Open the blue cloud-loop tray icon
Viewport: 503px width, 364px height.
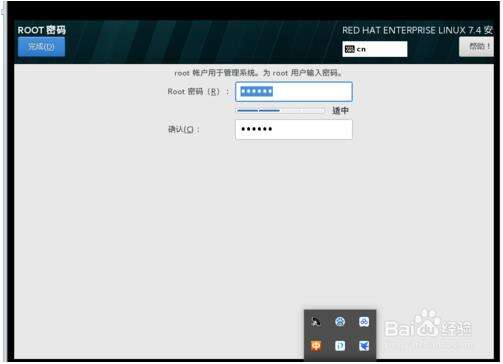coord(364,322)
